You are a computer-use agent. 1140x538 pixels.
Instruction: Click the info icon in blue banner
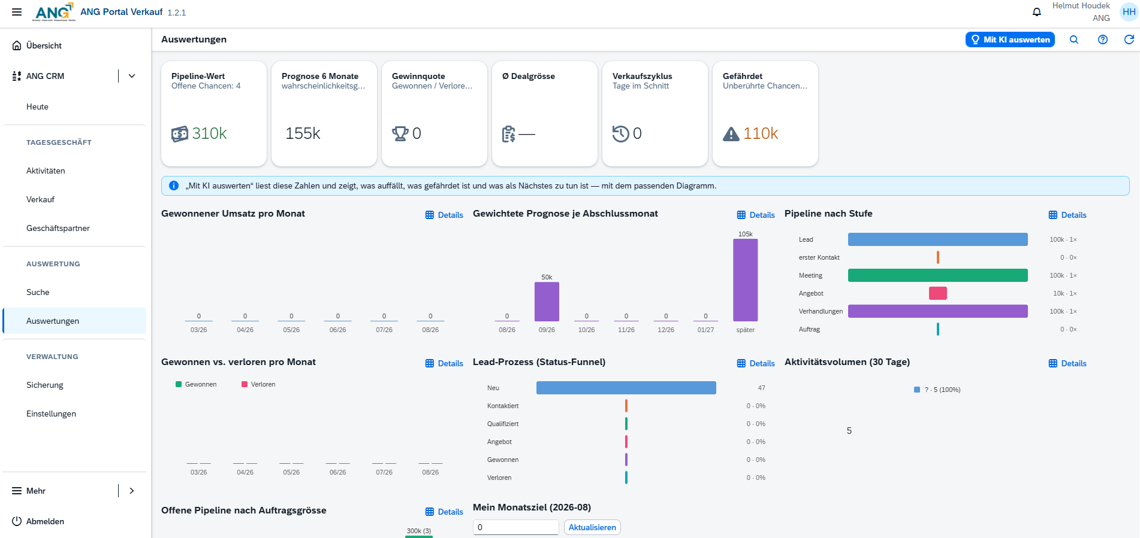(173, 186)
